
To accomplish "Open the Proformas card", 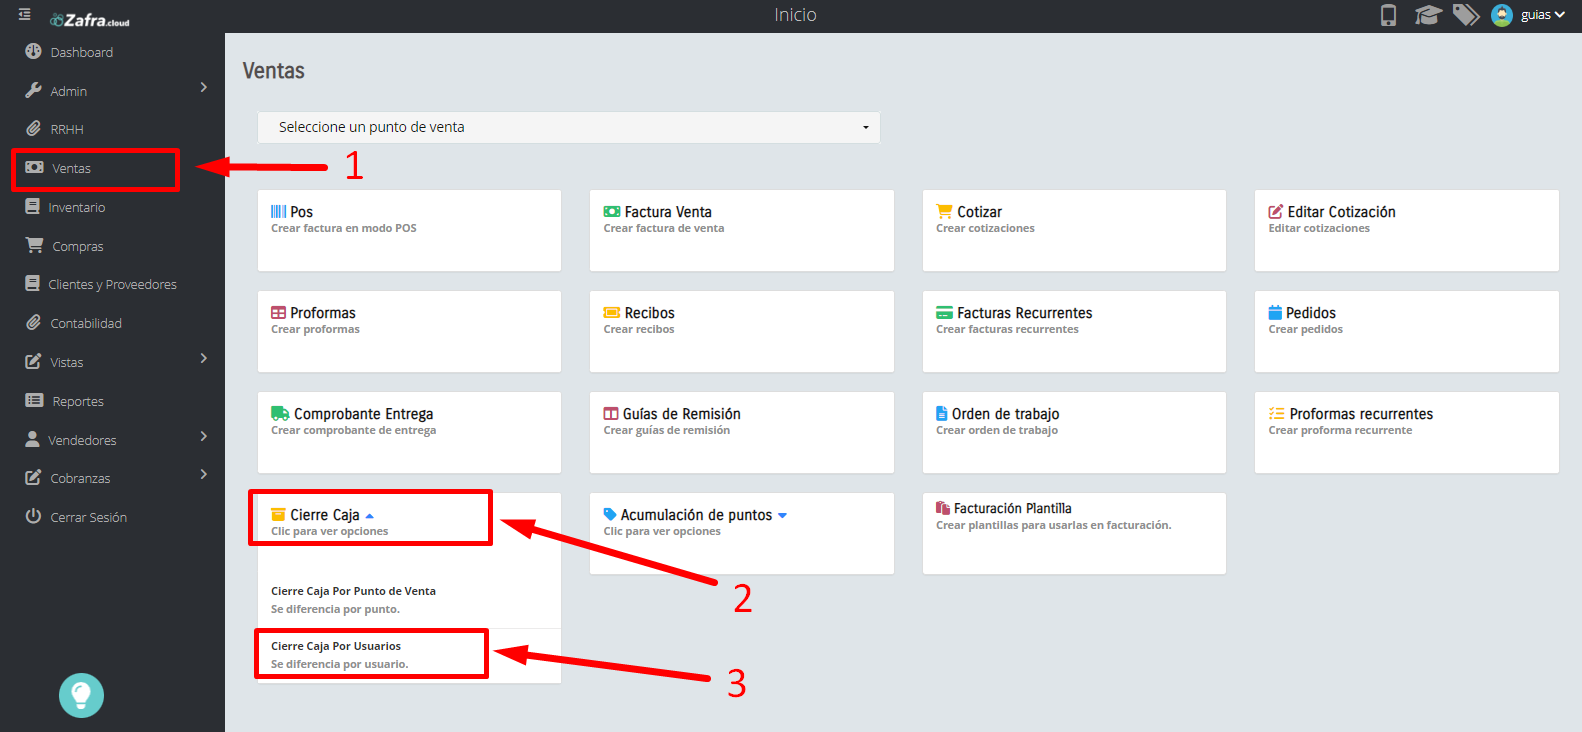I will pyautogui.click(x=409, y=331).
